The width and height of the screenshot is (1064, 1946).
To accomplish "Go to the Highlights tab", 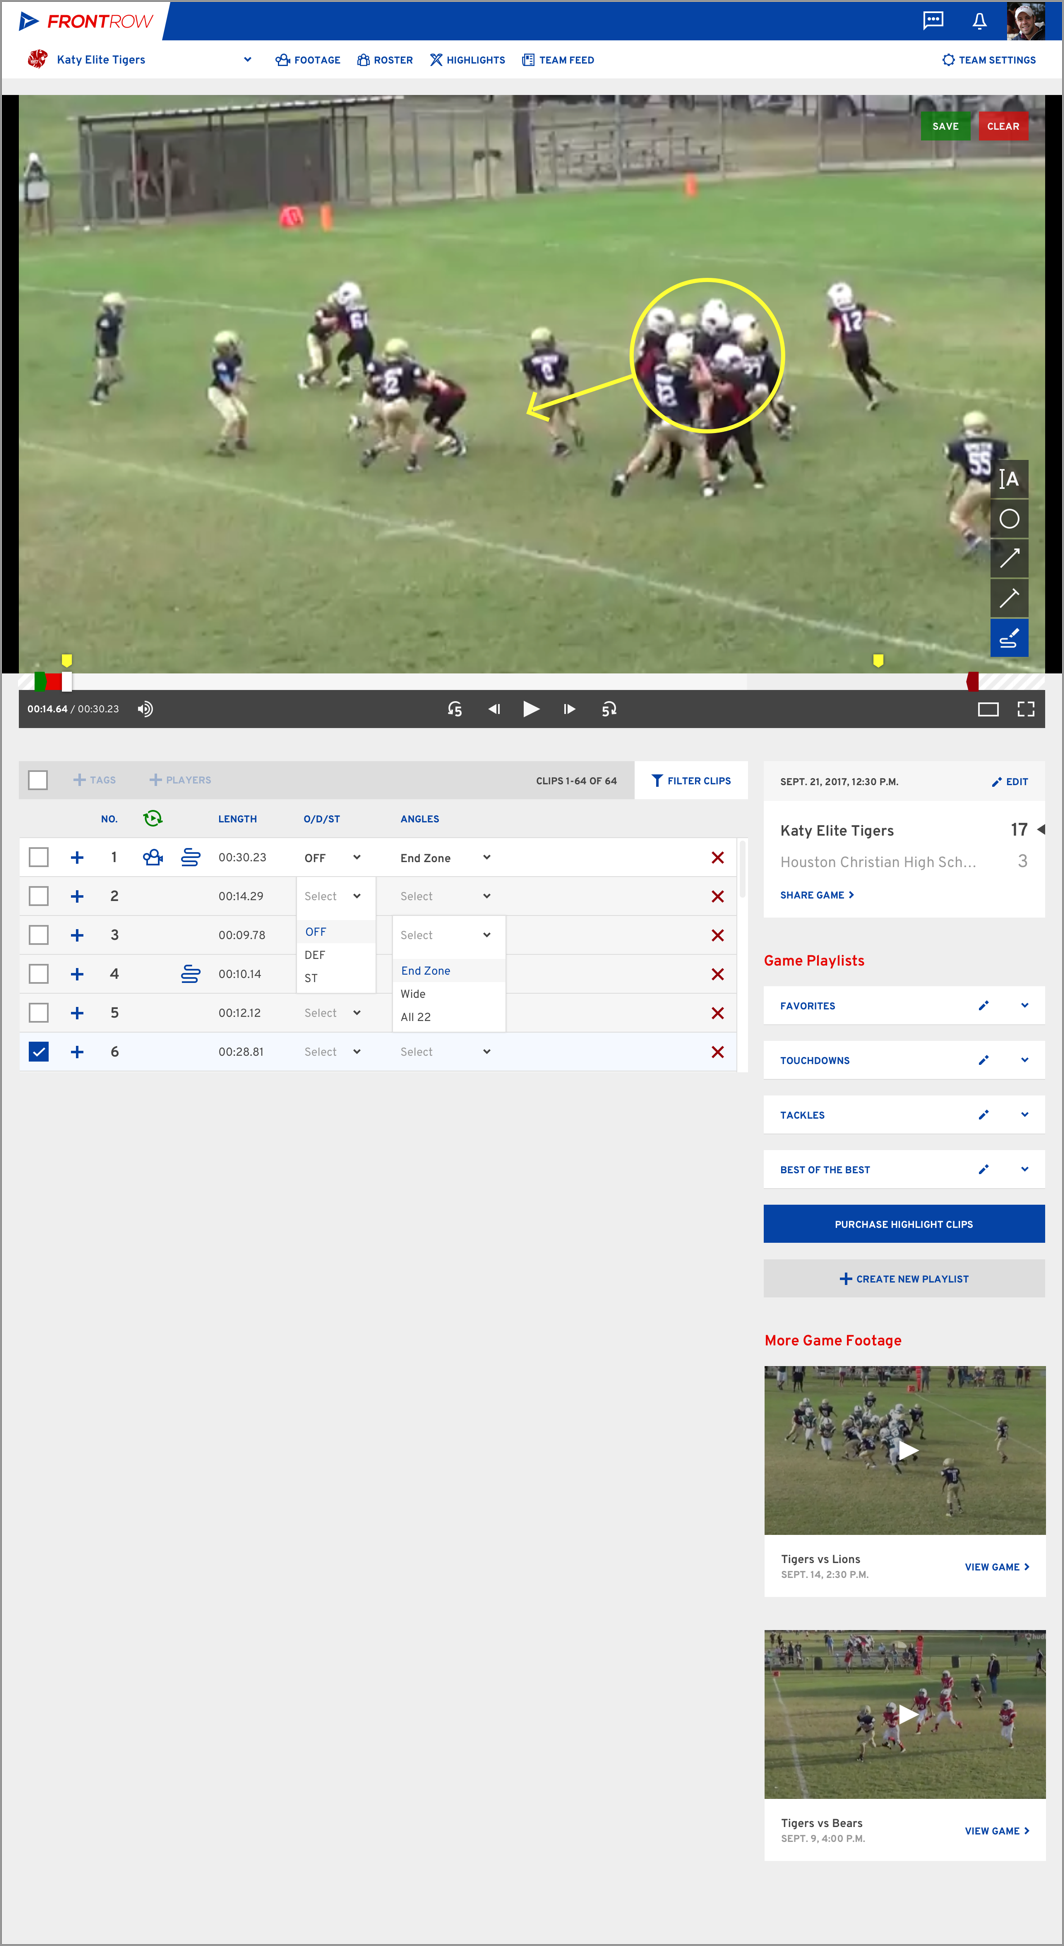I will [x=468, y=60].
